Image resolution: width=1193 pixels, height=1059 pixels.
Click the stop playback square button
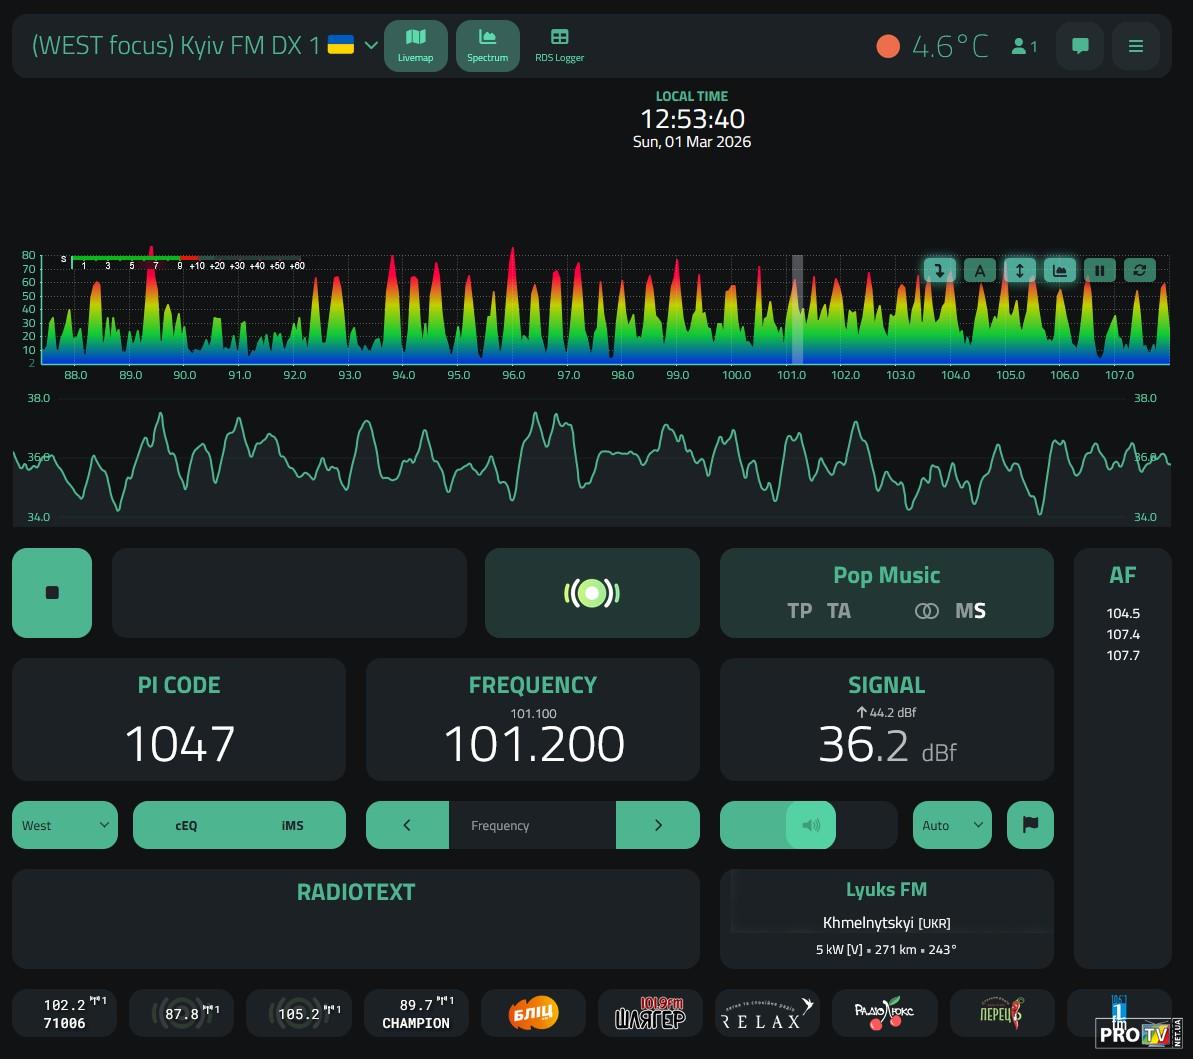(x=52, y=592)
